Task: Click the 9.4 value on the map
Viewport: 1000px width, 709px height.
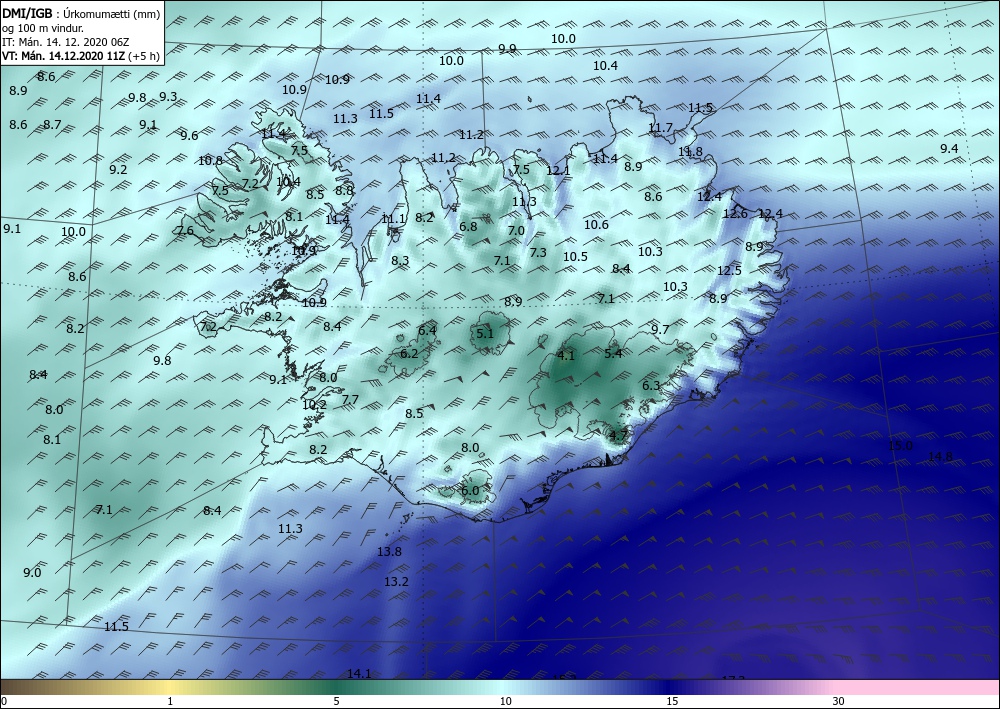Action: pyautogui.click(x=949, y=149)
